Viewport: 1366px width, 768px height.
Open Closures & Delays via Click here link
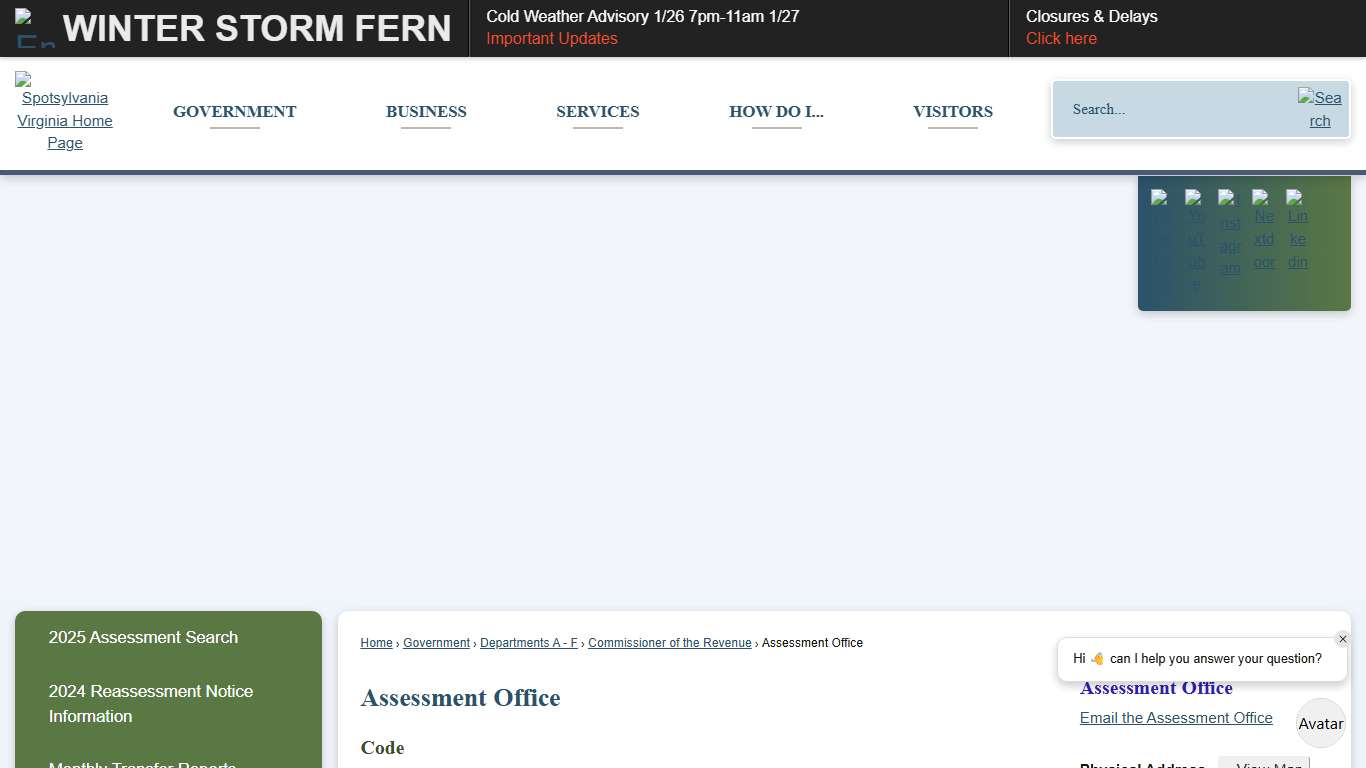pos(1061,38)
